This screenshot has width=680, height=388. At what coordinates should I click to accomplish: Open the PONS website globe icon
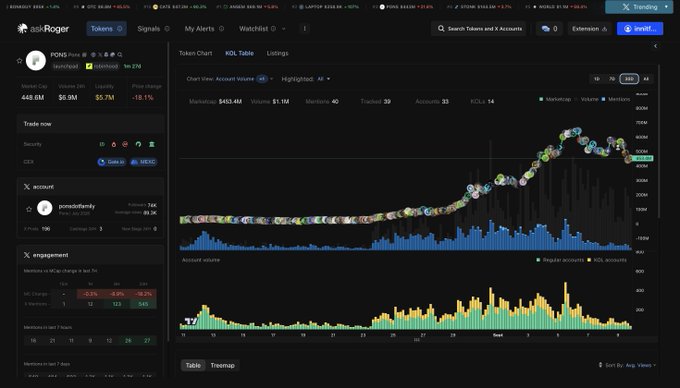tap(93, 55)
